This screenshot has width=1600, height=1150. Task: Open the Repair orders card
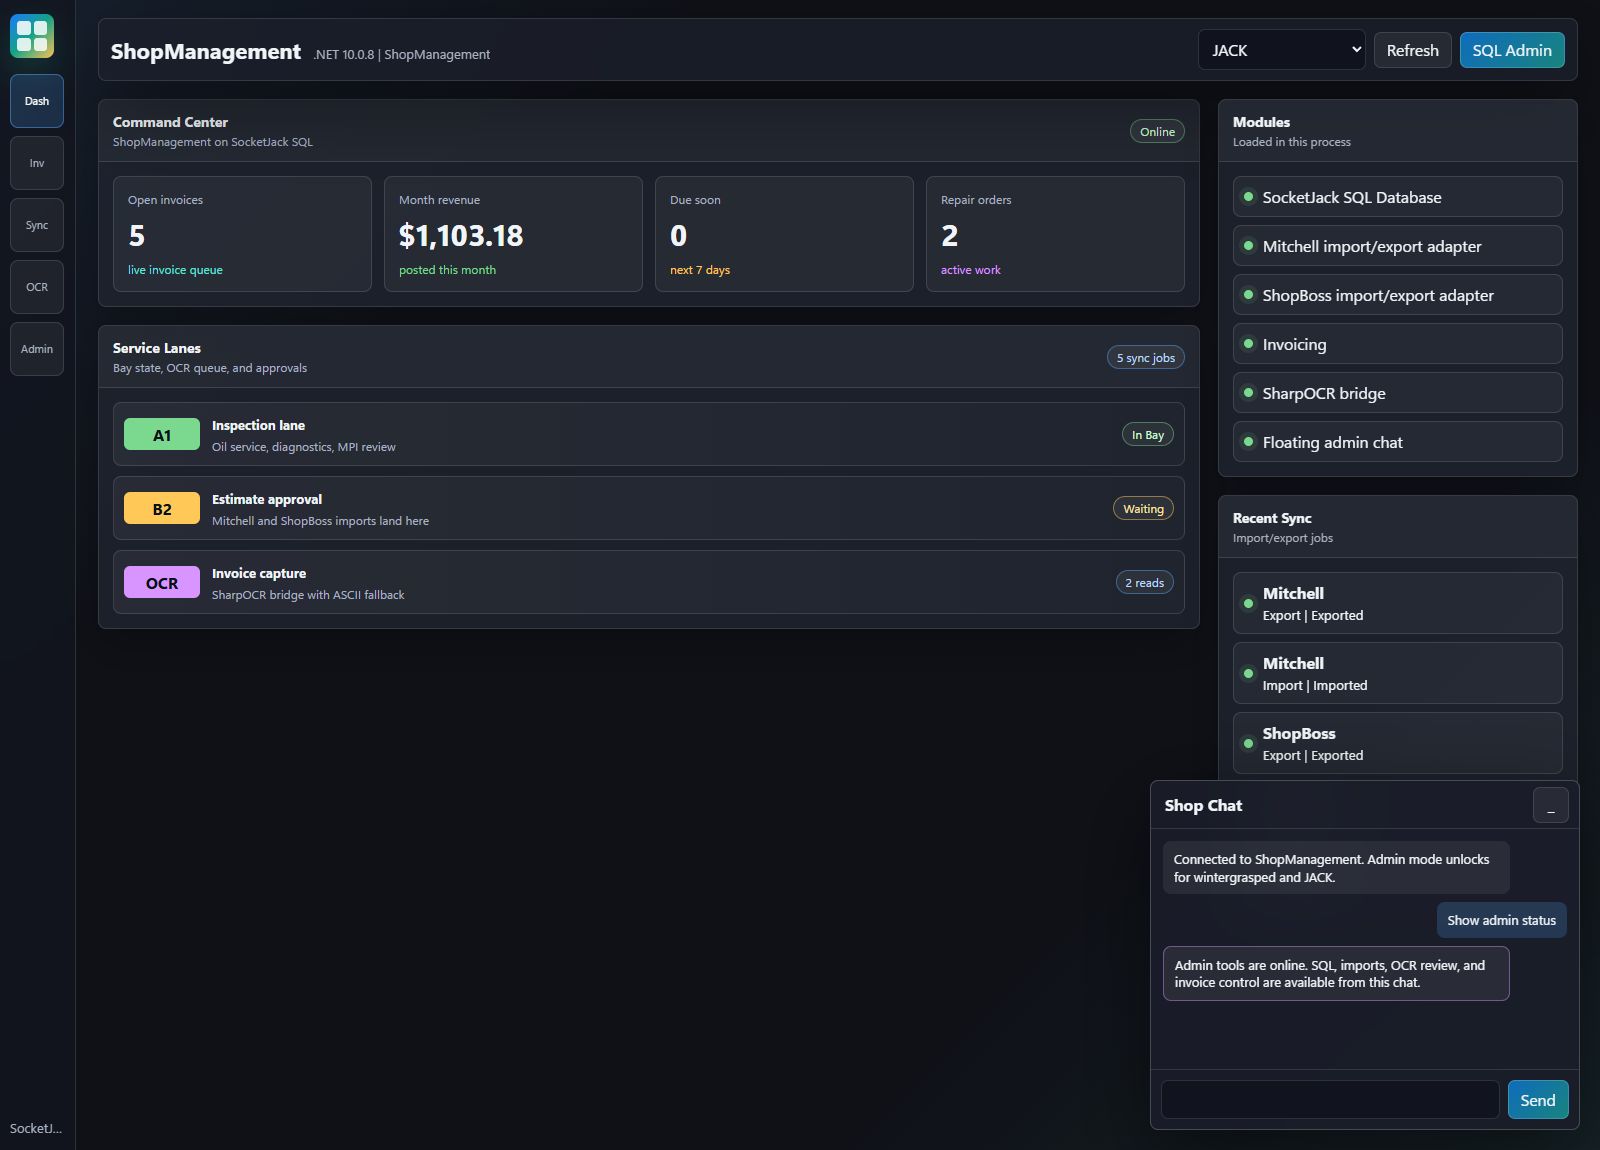click(1055, 234)
